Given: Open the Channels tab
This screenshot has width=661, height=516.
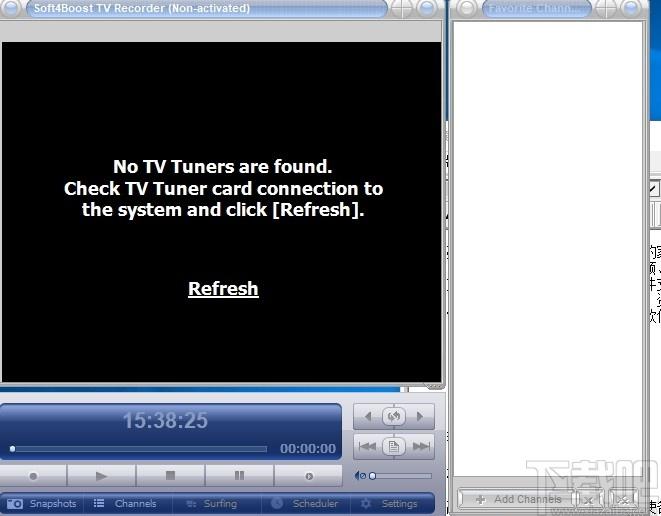Looking at the screenshot, I should pyautogui.click(x=126, y=504).
